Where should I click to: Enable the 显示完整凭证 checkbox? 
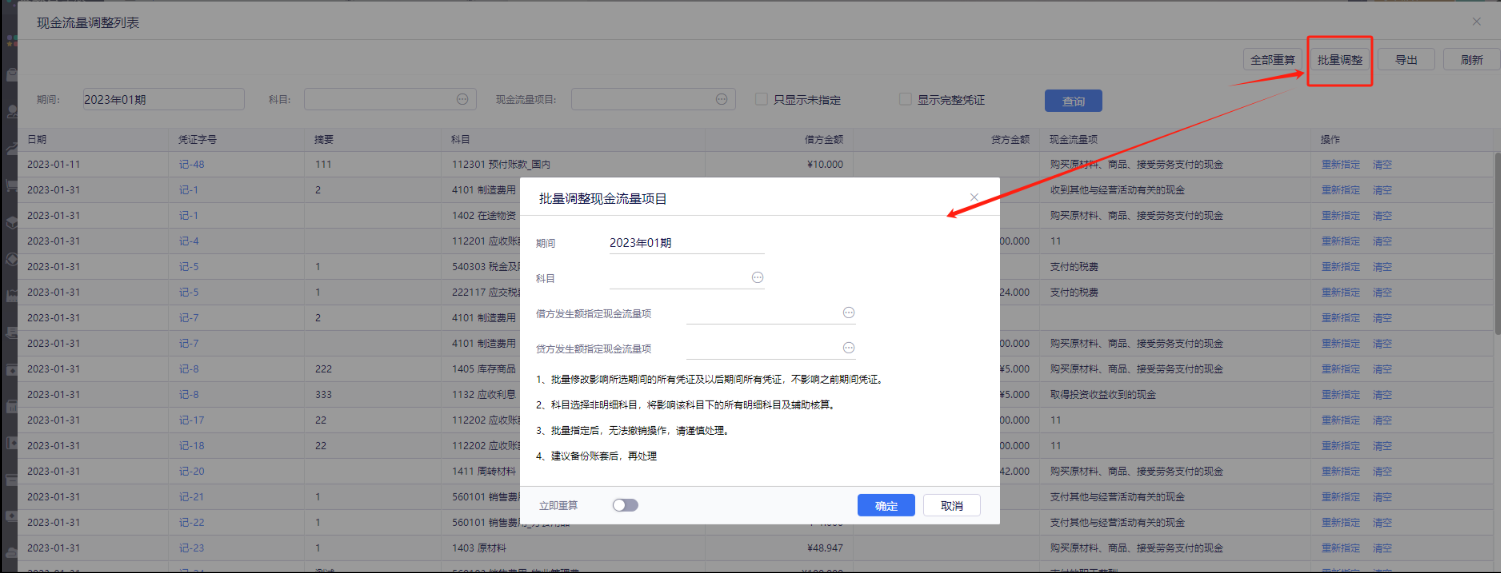[x=905, y=100]
